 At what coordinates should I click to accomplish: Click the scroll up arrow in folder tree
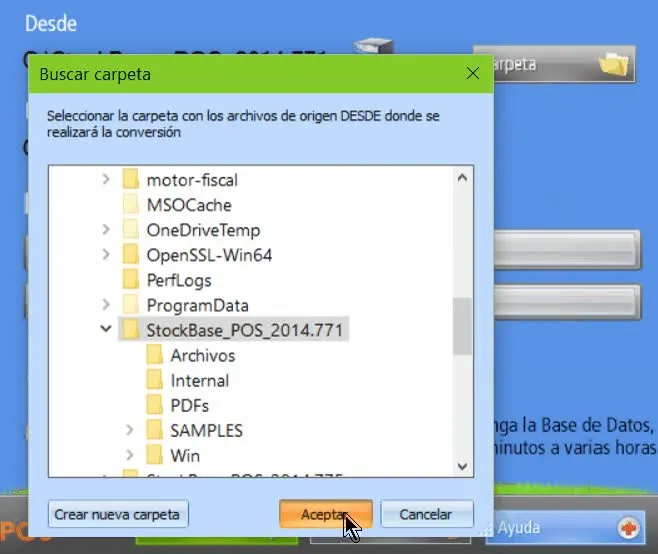coord(462,178)
